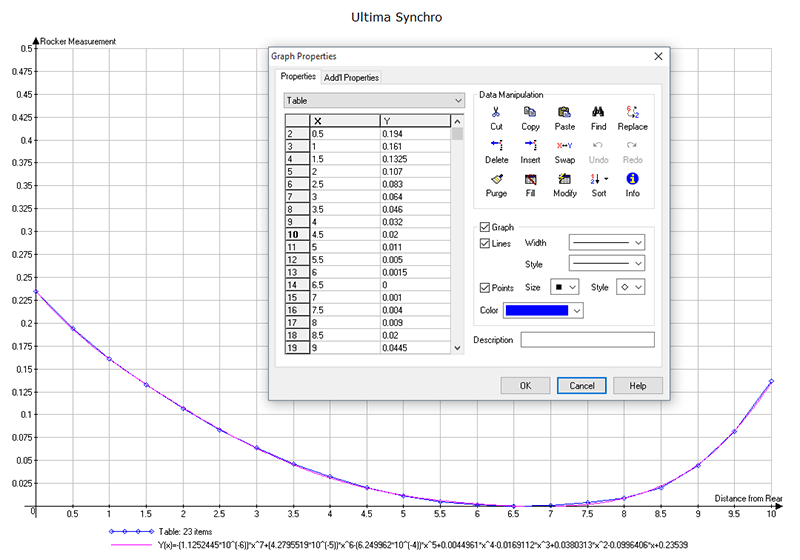Uncheck the Lines checkbox
800x560 pixels.
click(485, 243)
